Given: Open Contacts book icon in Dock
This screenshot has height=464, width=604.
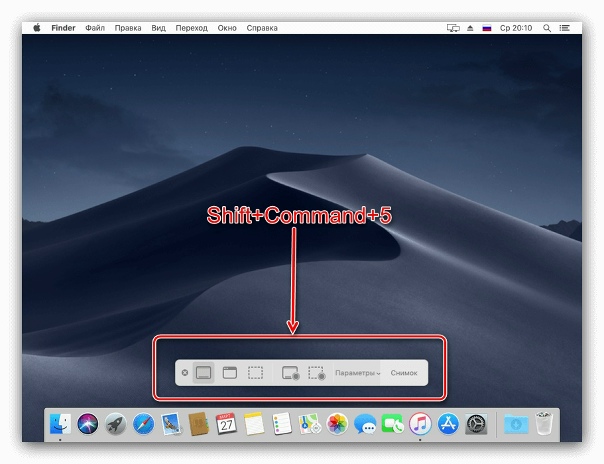Looking at the screenshot, I should (x=199, y=424).
